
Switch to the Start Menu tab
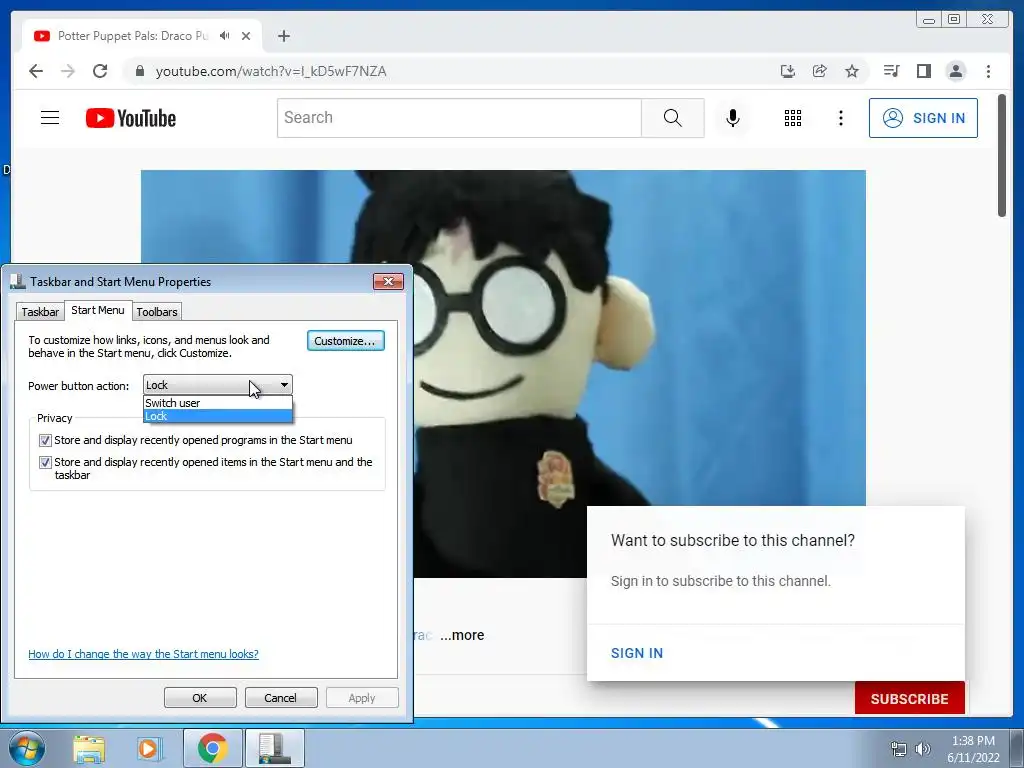click(x=98, y=310)
